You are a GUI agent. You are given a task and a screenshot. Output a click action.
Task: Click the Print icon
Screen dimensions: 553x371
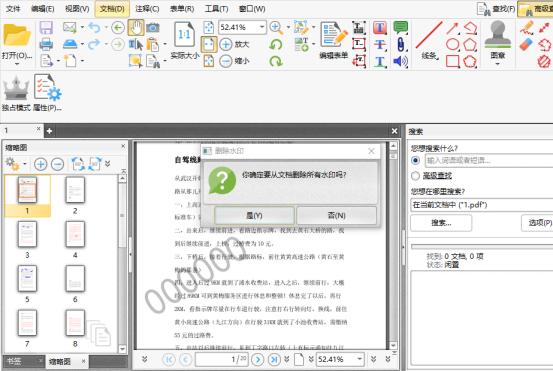(x=46, y=44)
